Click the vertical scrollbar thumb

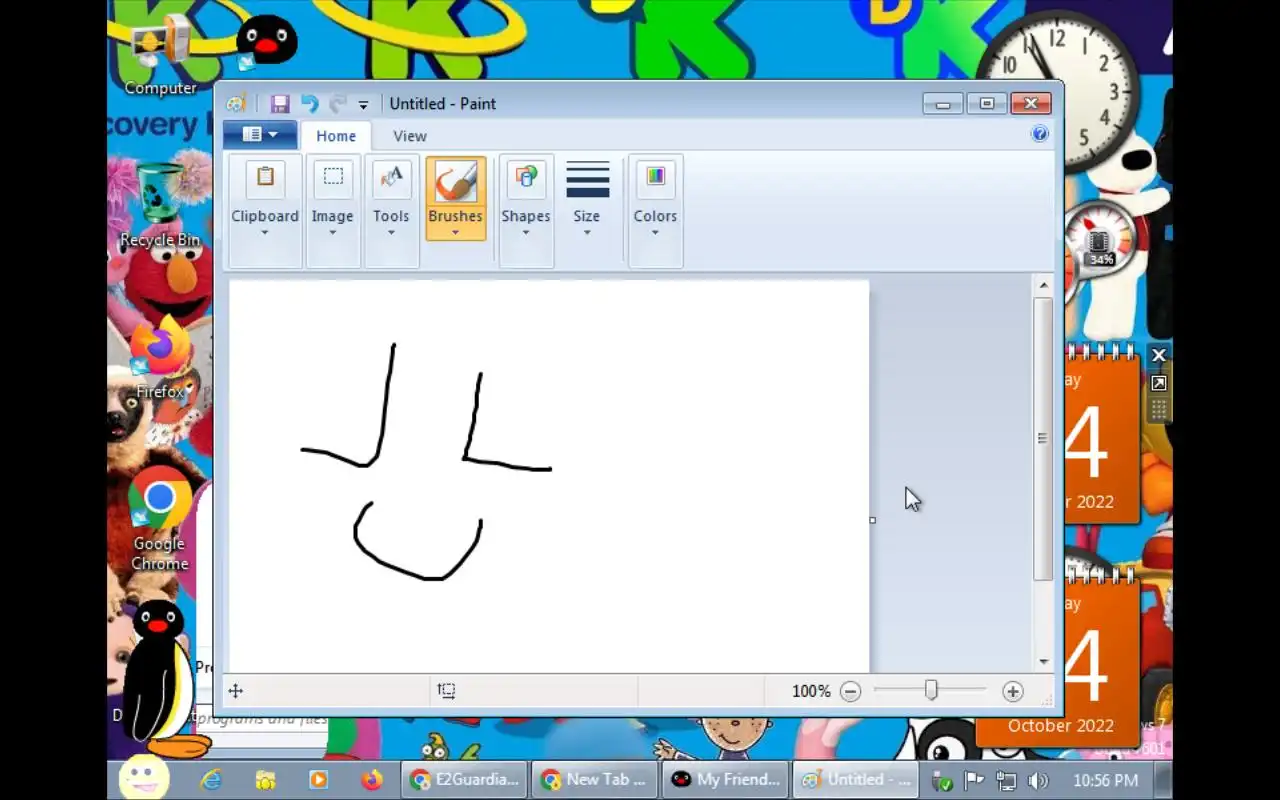(1044, 438)
